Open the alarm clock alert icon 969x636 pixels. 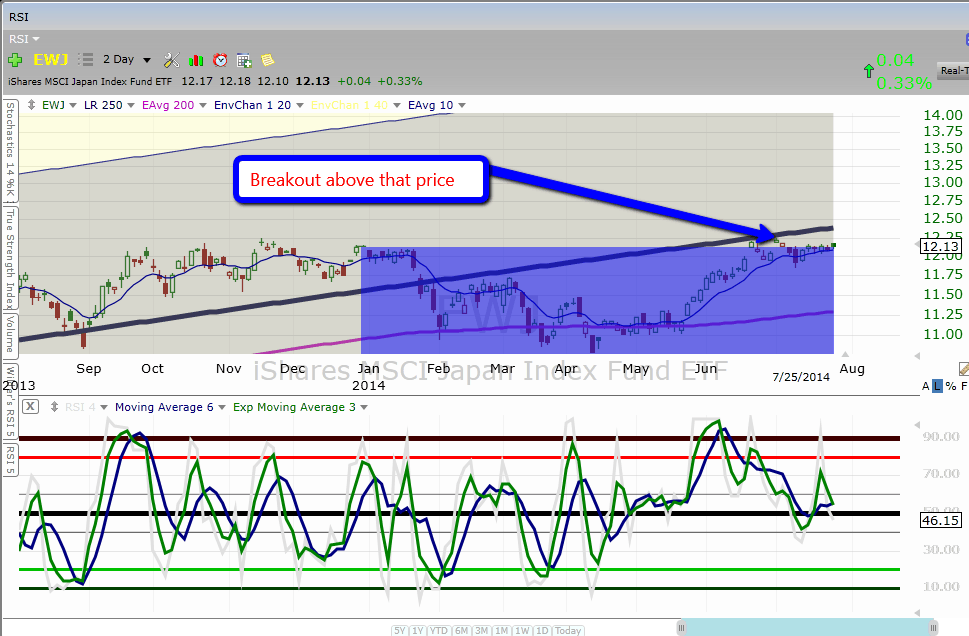220,60
